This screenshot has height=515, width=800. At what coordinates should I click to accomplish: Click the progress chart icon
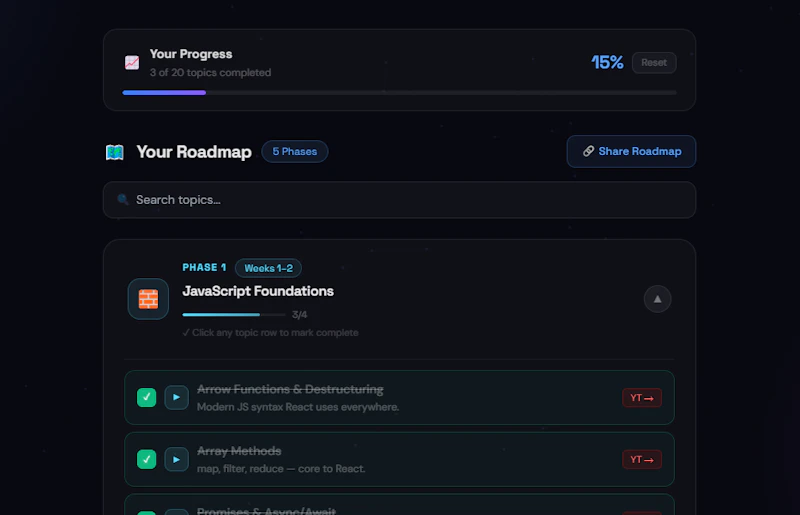(x=132, y=63)
